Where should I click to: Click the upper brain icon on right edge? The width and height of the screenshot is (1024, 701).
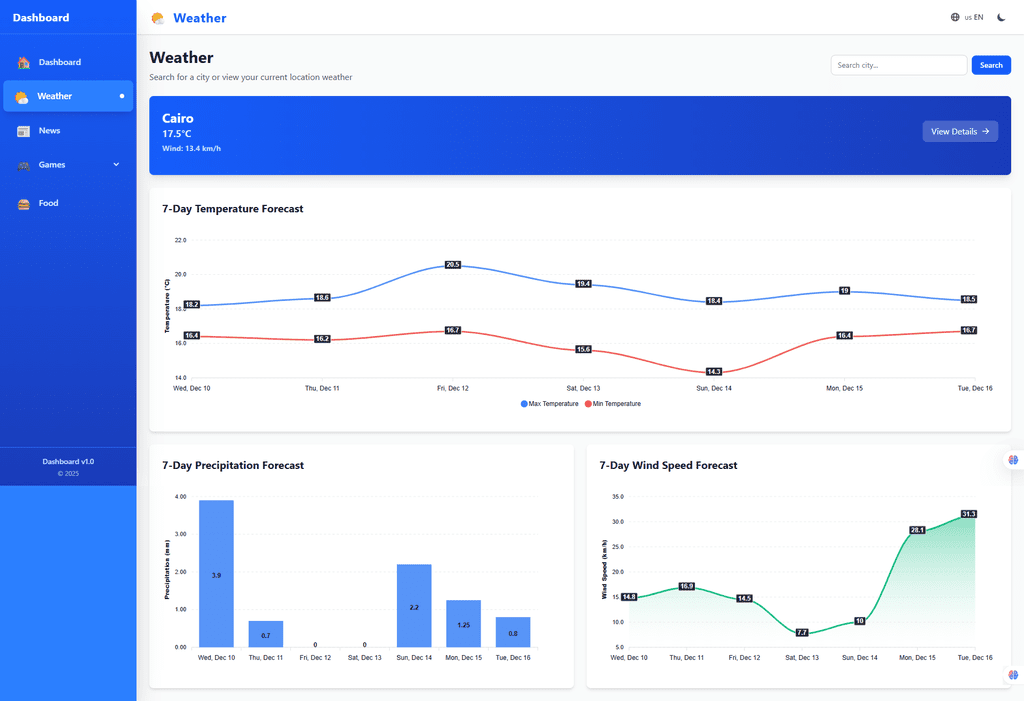pos(1013,460)
